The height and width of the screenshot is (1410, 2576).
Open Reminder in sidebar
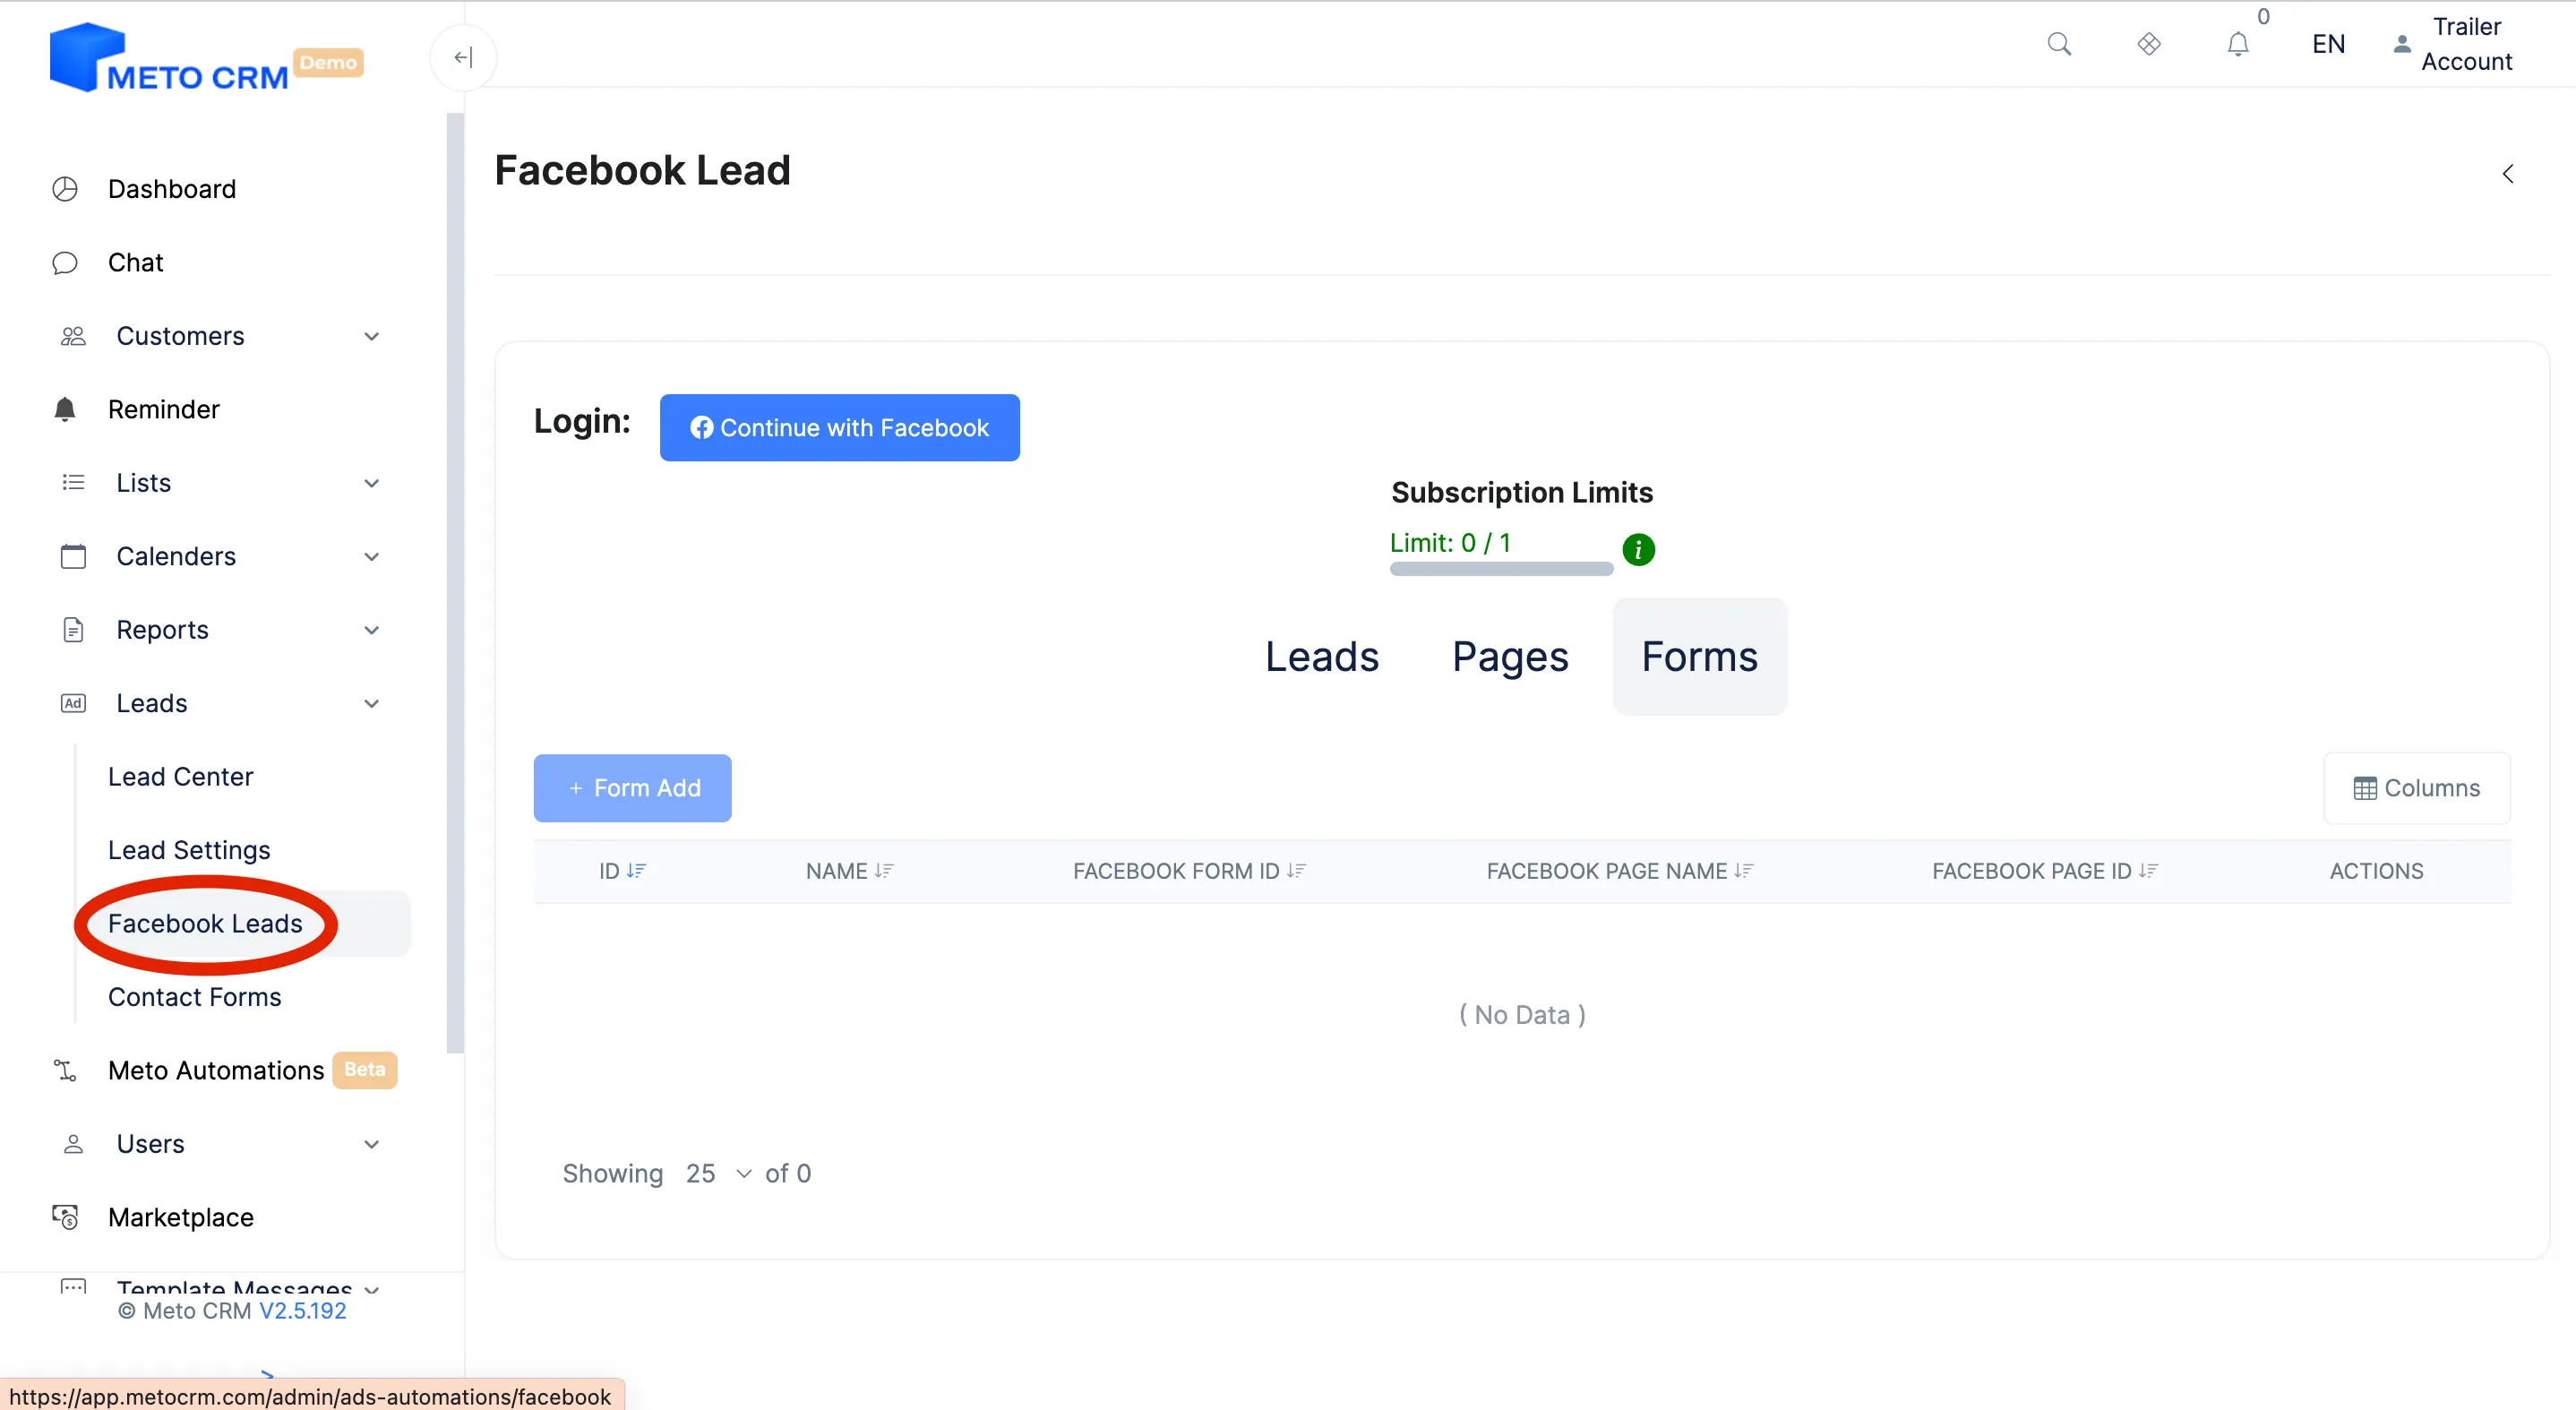point(164,409)
